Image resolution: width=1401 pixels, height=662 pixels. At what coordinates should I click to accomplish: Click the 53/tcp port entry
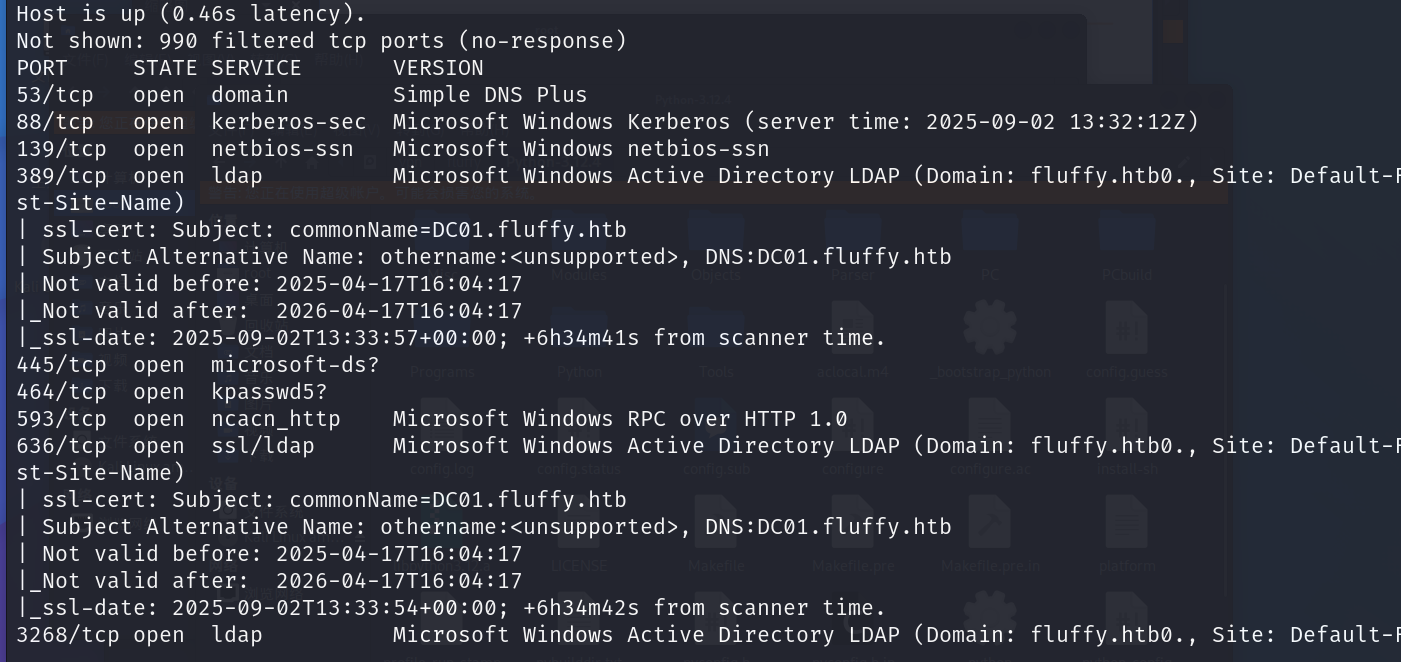54,95
